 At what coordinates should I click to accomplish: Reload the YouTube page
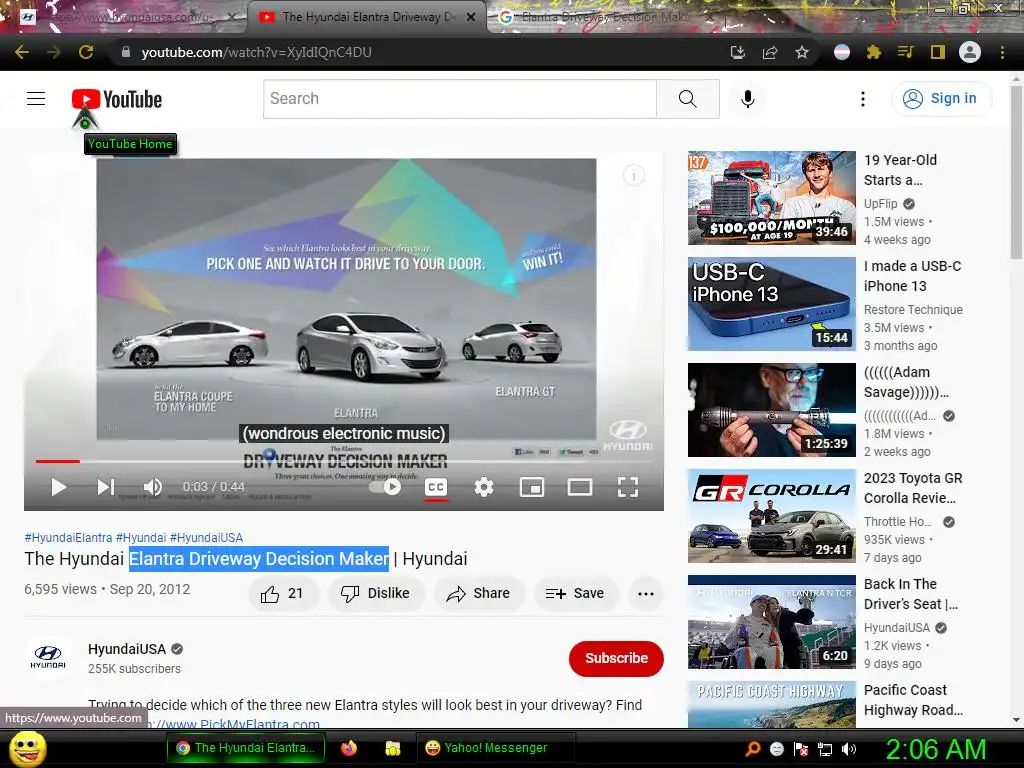pyautogui.click(x=86, y=52)
